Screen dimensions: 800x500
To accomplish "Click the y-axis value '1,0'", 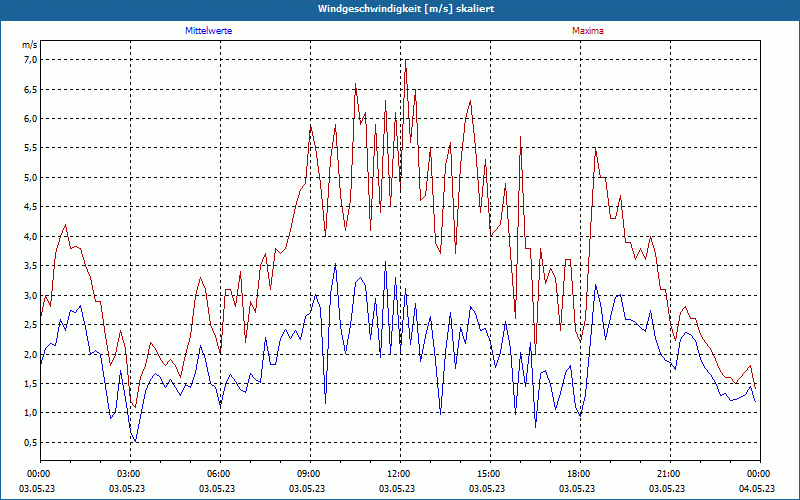I will [31, 413].
